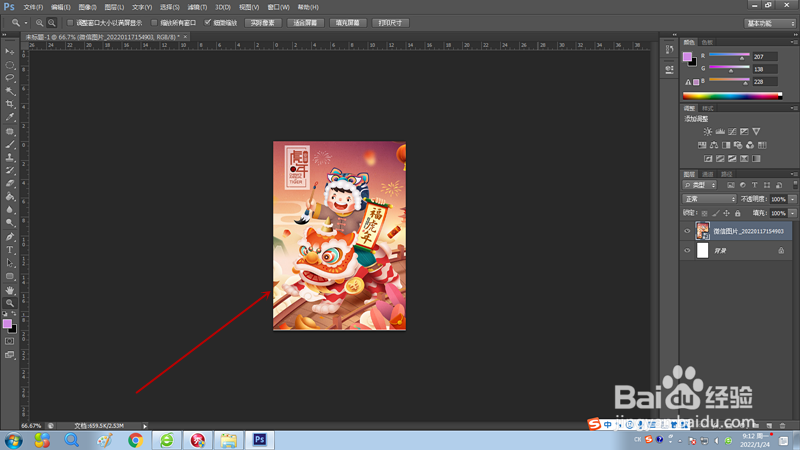
Task: Open opacity 100% slider dropdown
Action: pos(792,199)
